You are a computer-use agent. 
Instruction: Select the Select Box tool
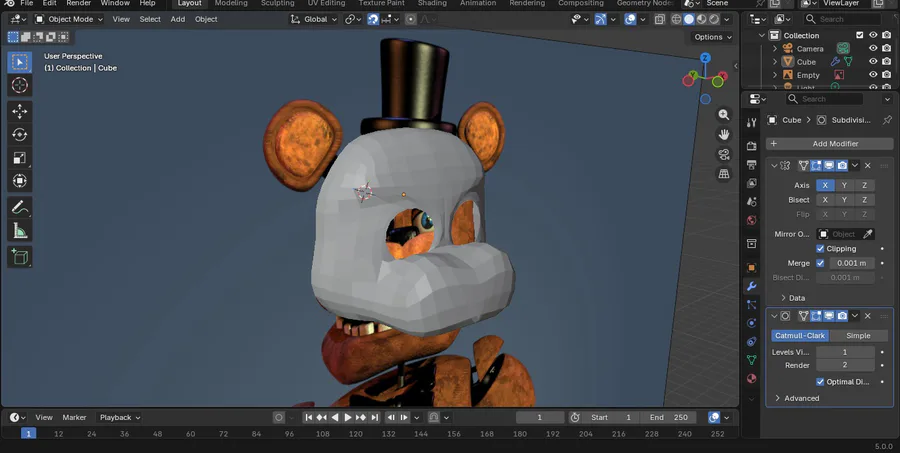[x=20, y=62]
